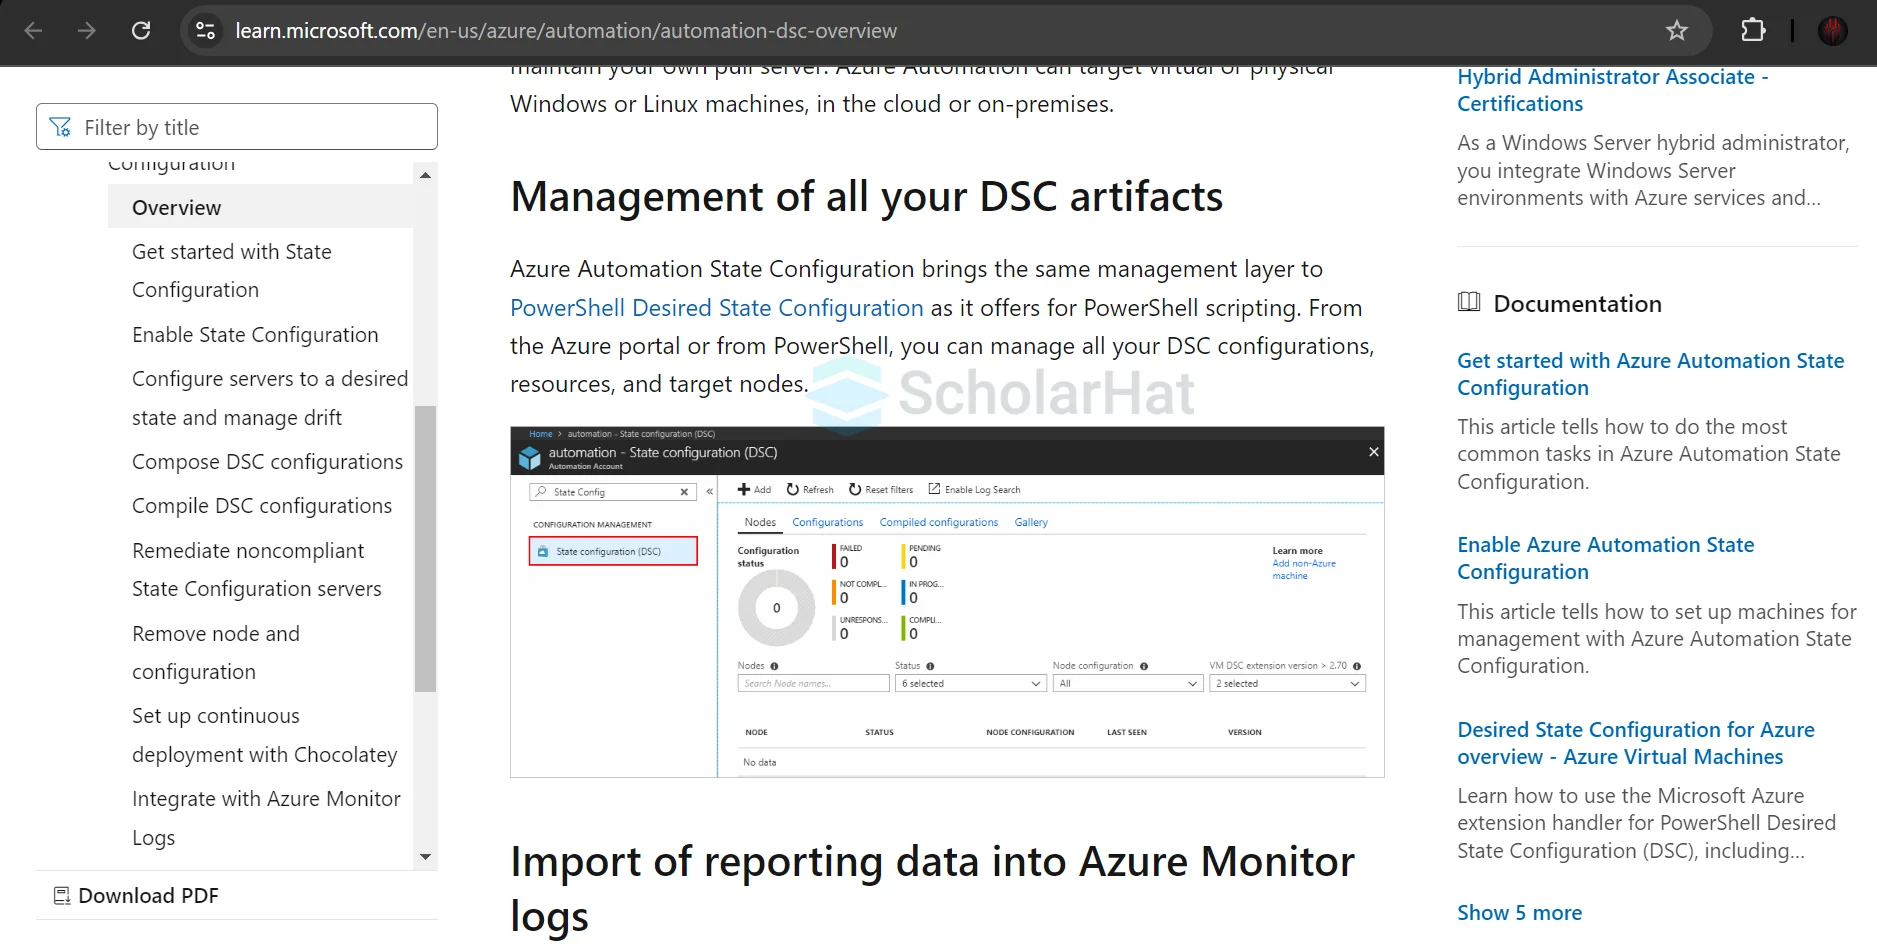Open Compose DSC configurations

point(267,462)
